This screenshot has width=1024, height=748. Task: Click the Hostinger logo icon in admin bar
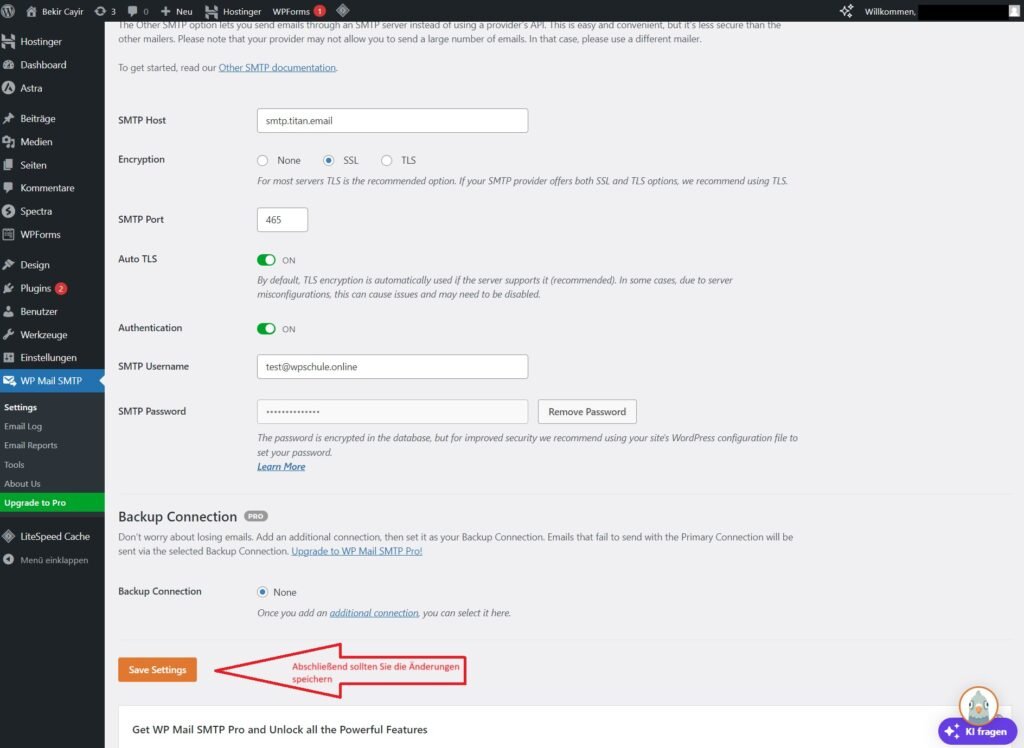[x=212, y=11]
